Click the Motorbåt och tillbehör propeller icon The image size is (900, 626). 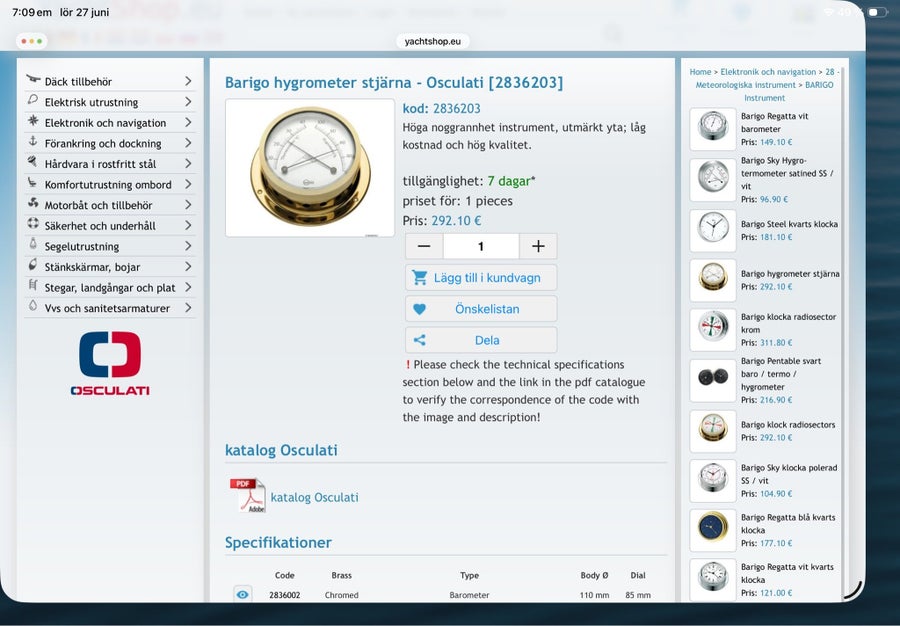tap(33, 203)
